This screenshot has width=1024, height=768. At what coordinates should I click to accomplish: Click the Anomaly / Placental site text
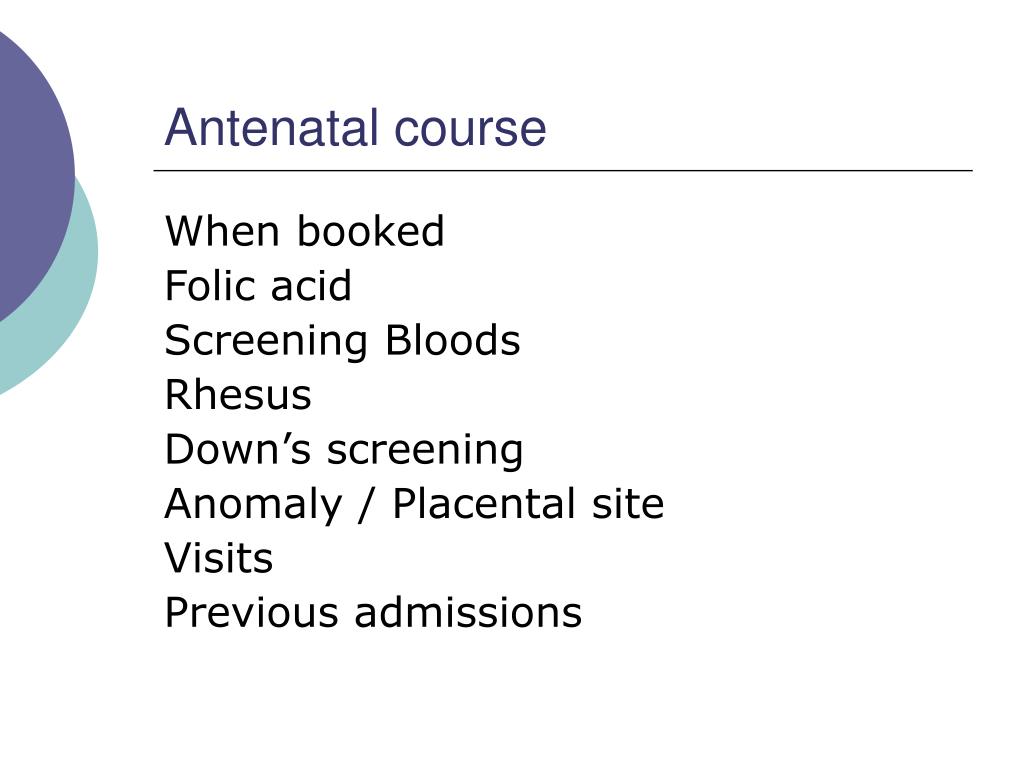pyautogui.click(x=415, y=505)
